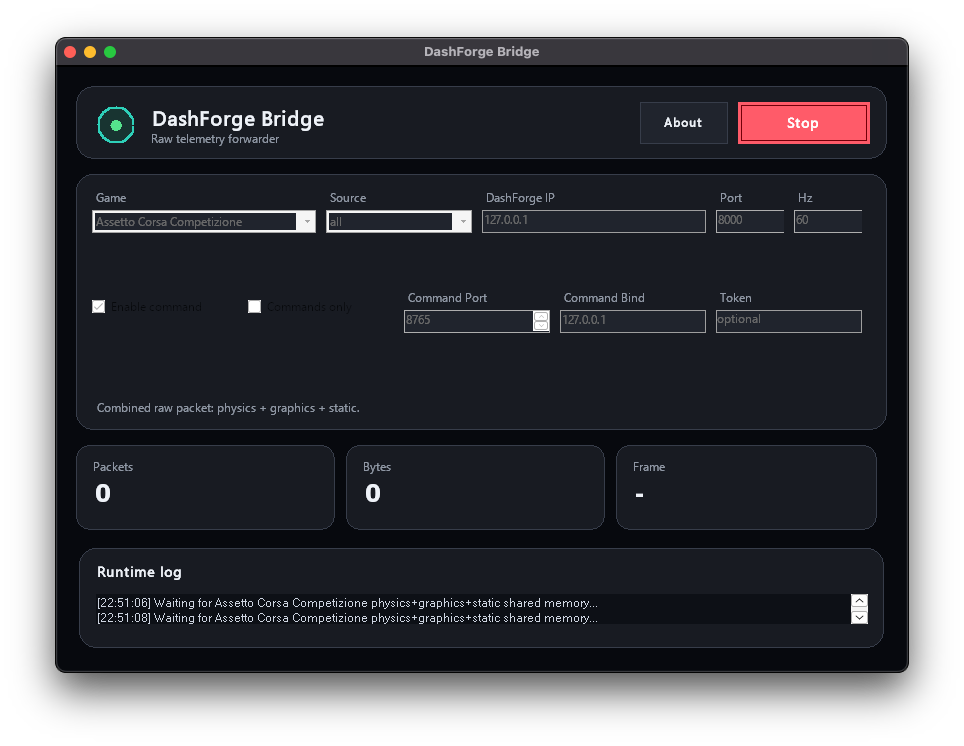Click the Bytes counter value
The width and height of the screenshot is (964, 746).
pos(373,493)
